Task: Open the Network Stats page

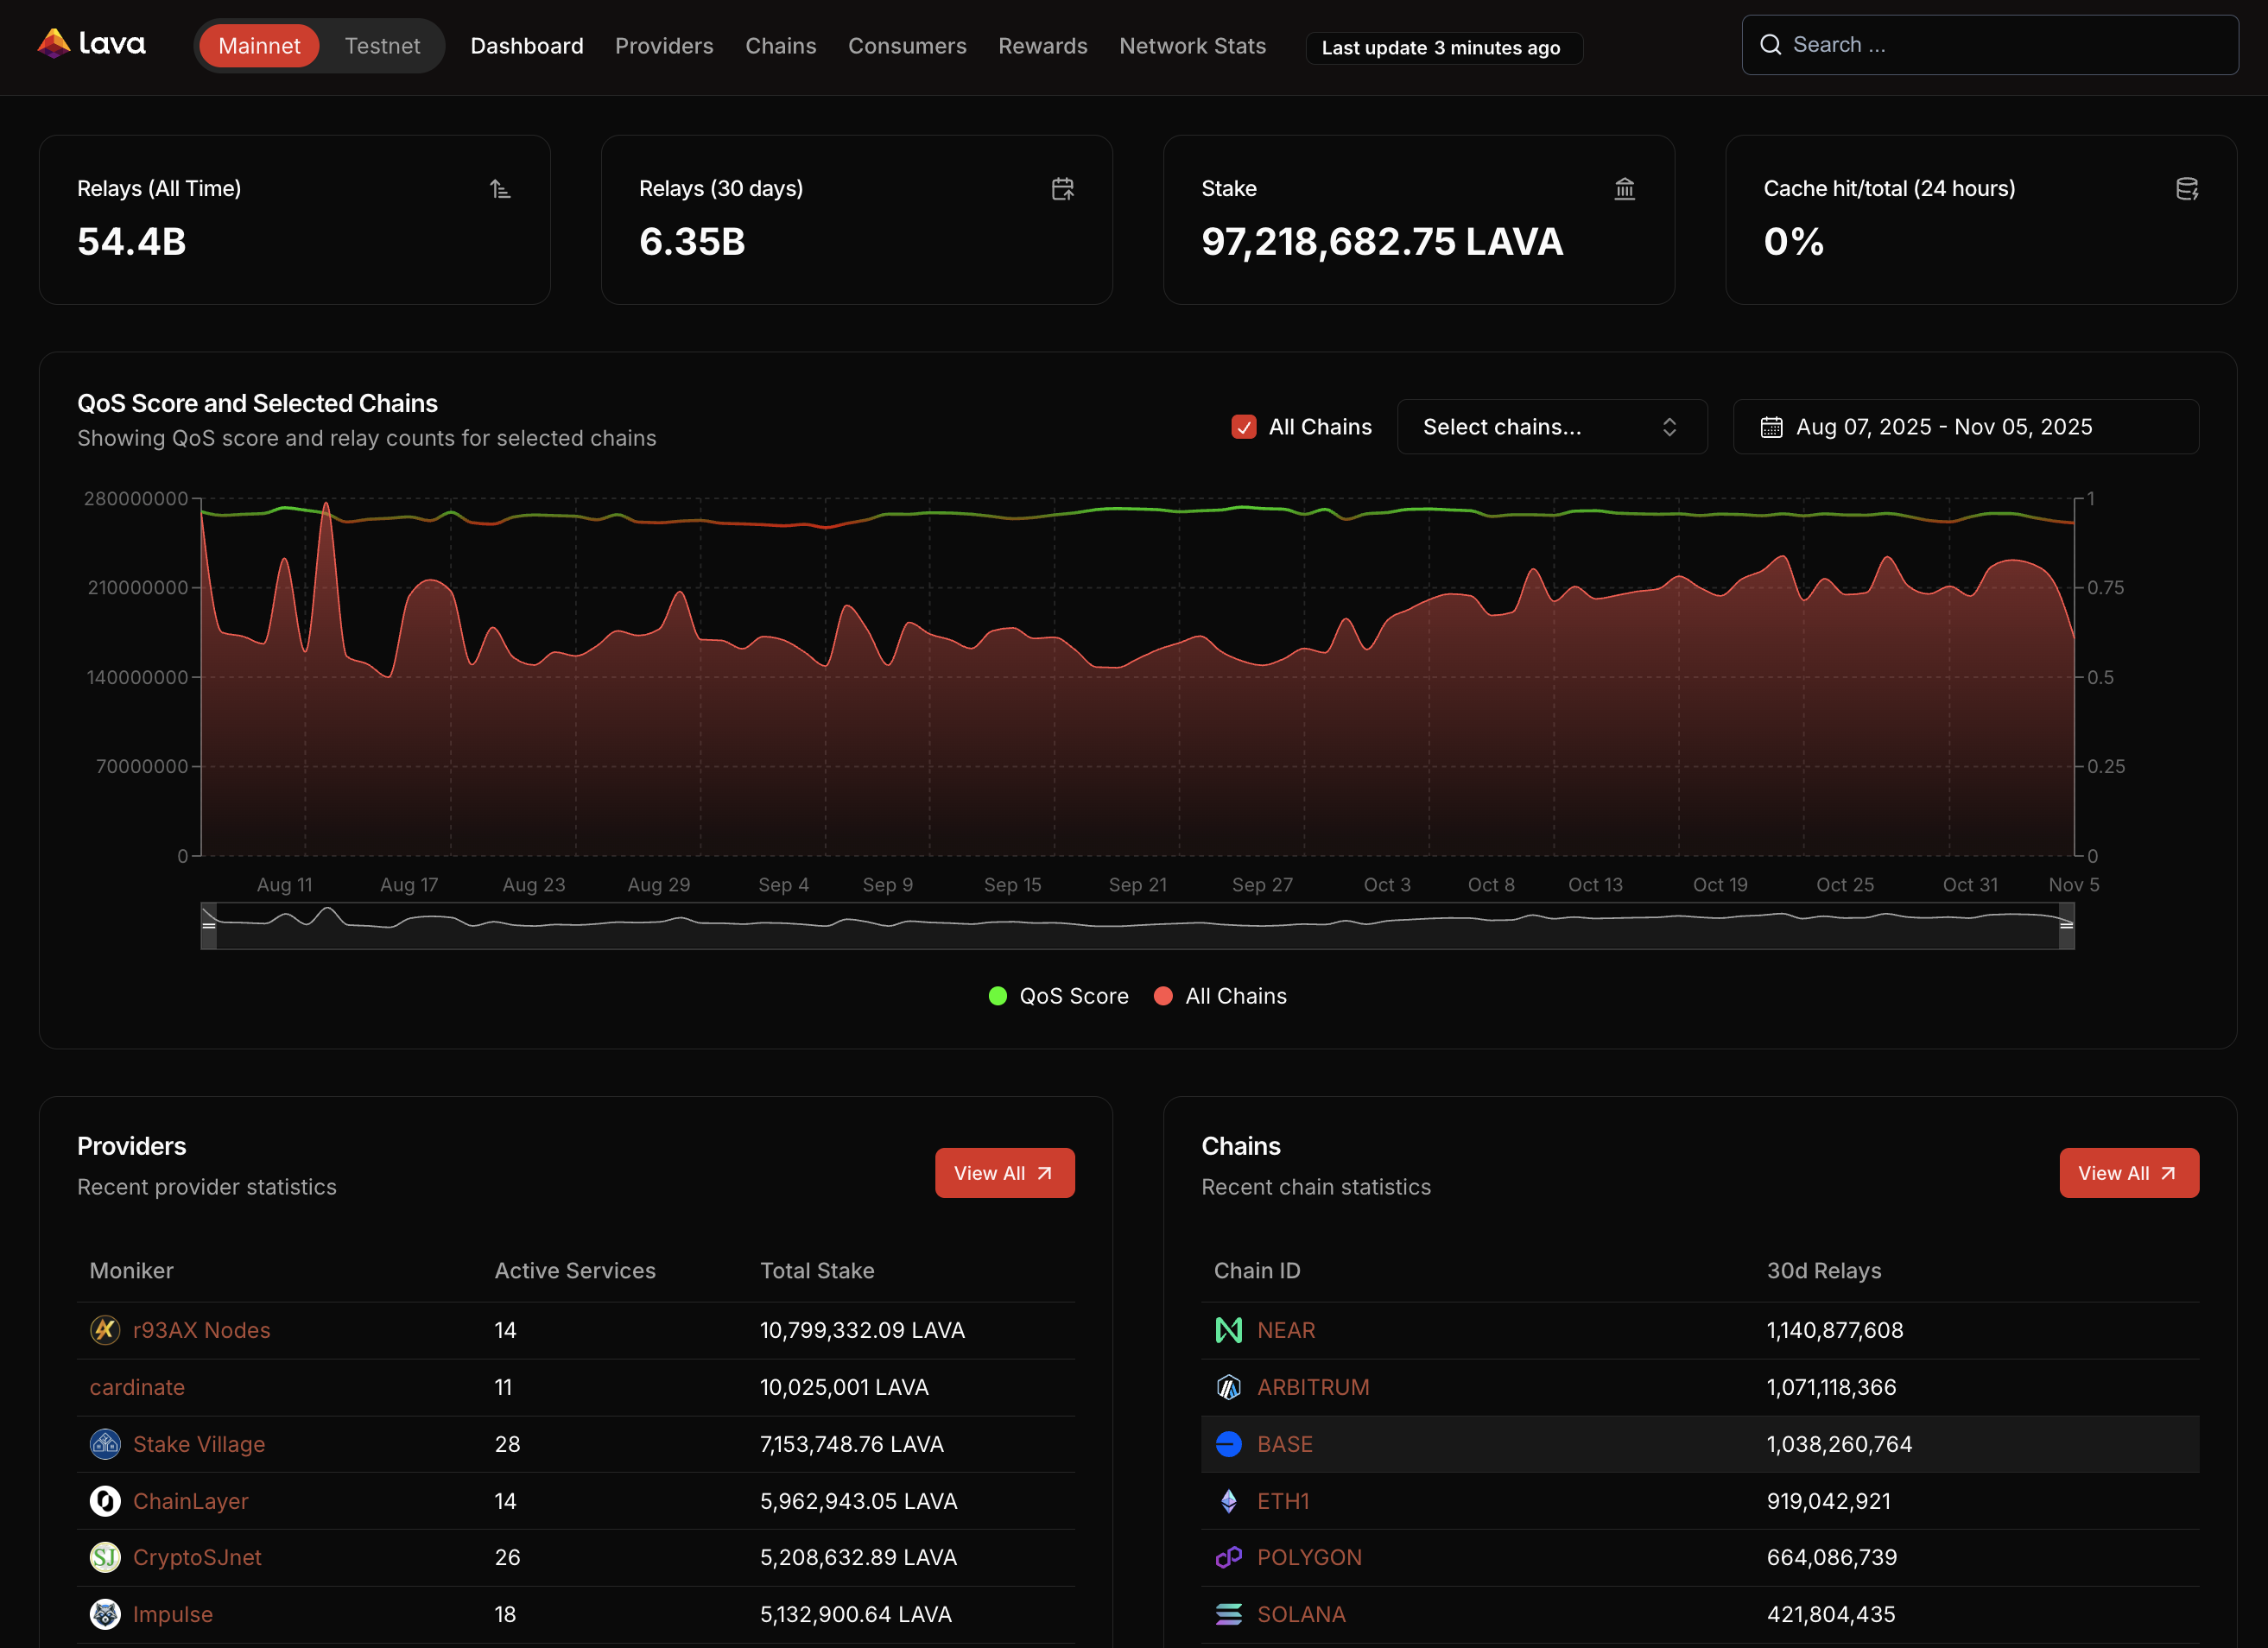Action: (1192, 46)
